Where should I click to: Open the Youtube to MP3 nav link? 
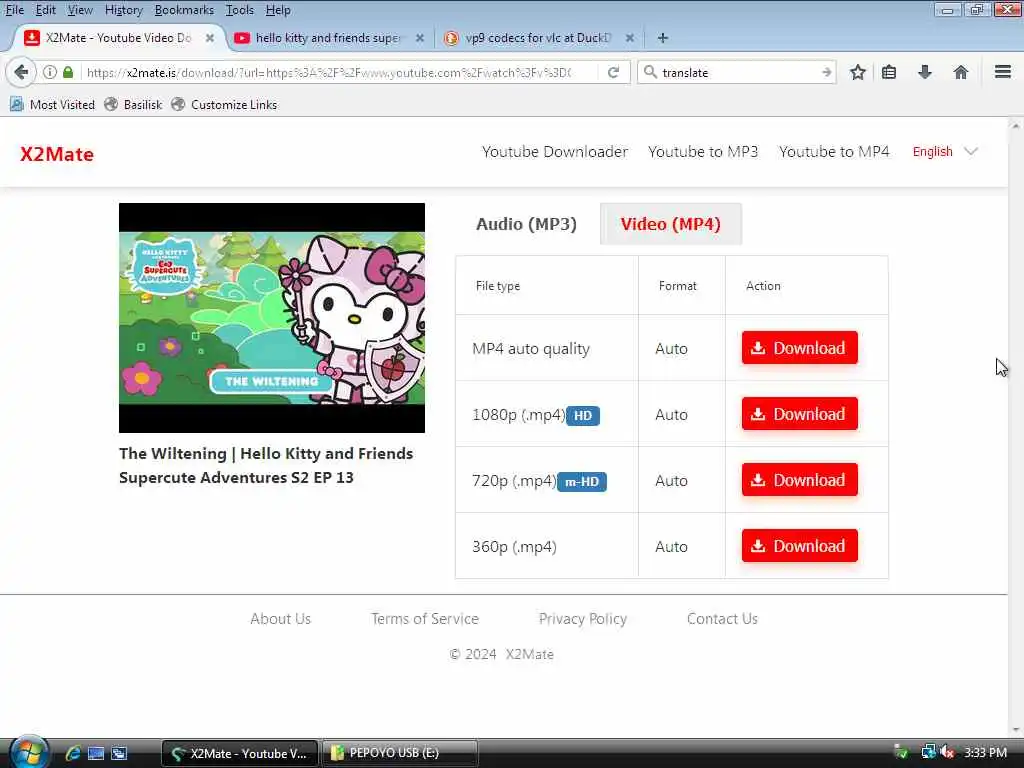703,152
